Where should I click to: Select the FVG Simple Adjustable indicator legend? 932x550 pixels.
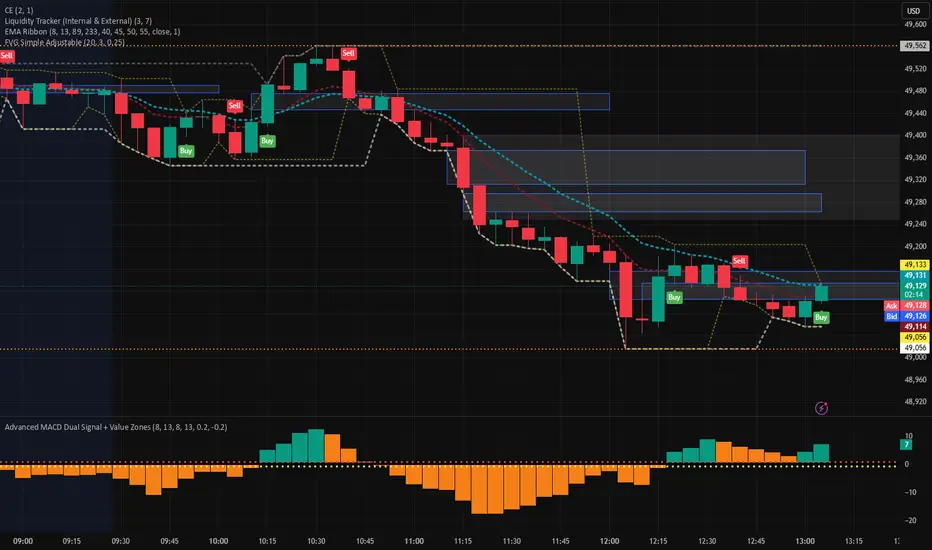[64, 42]
